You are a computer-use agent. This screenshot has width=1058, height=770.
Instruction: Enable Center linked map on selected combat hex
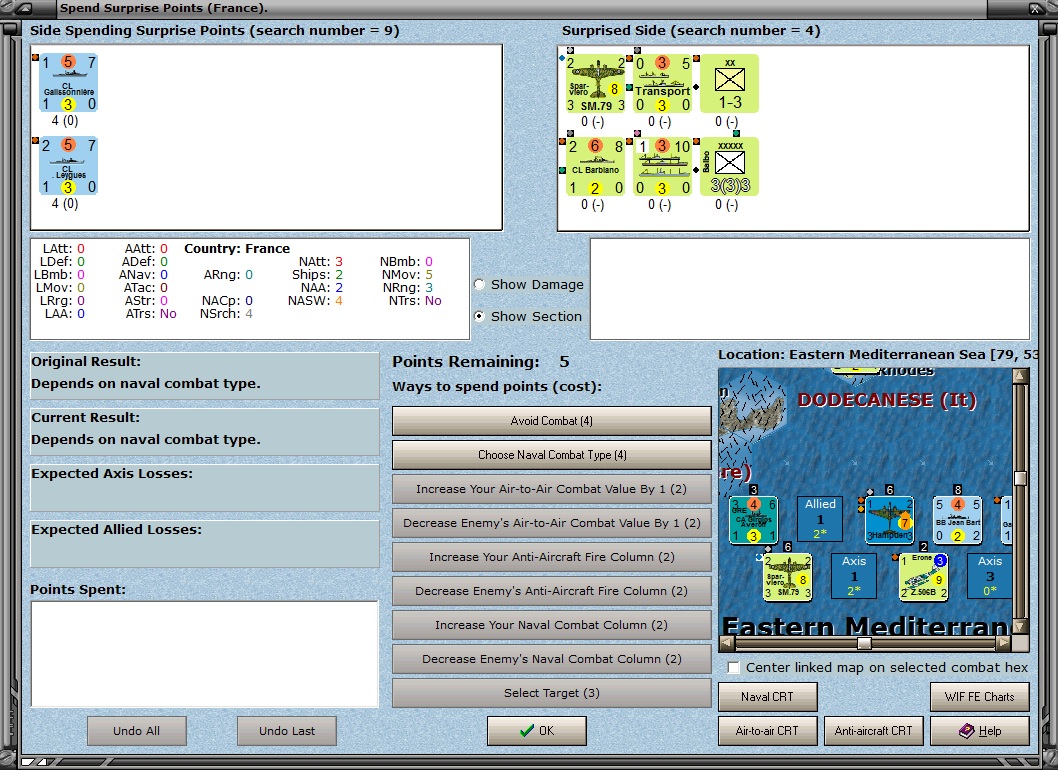pyautogui.click(x=733, y=668)
